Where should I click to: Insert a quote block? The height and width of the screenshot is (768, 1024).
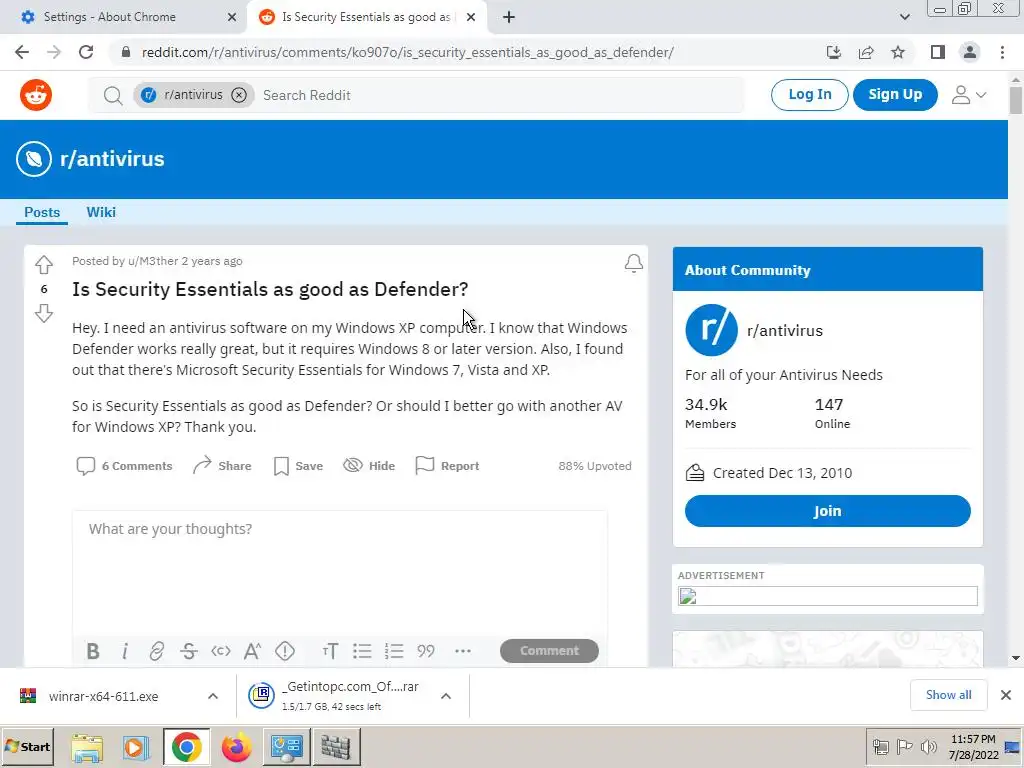426,651
